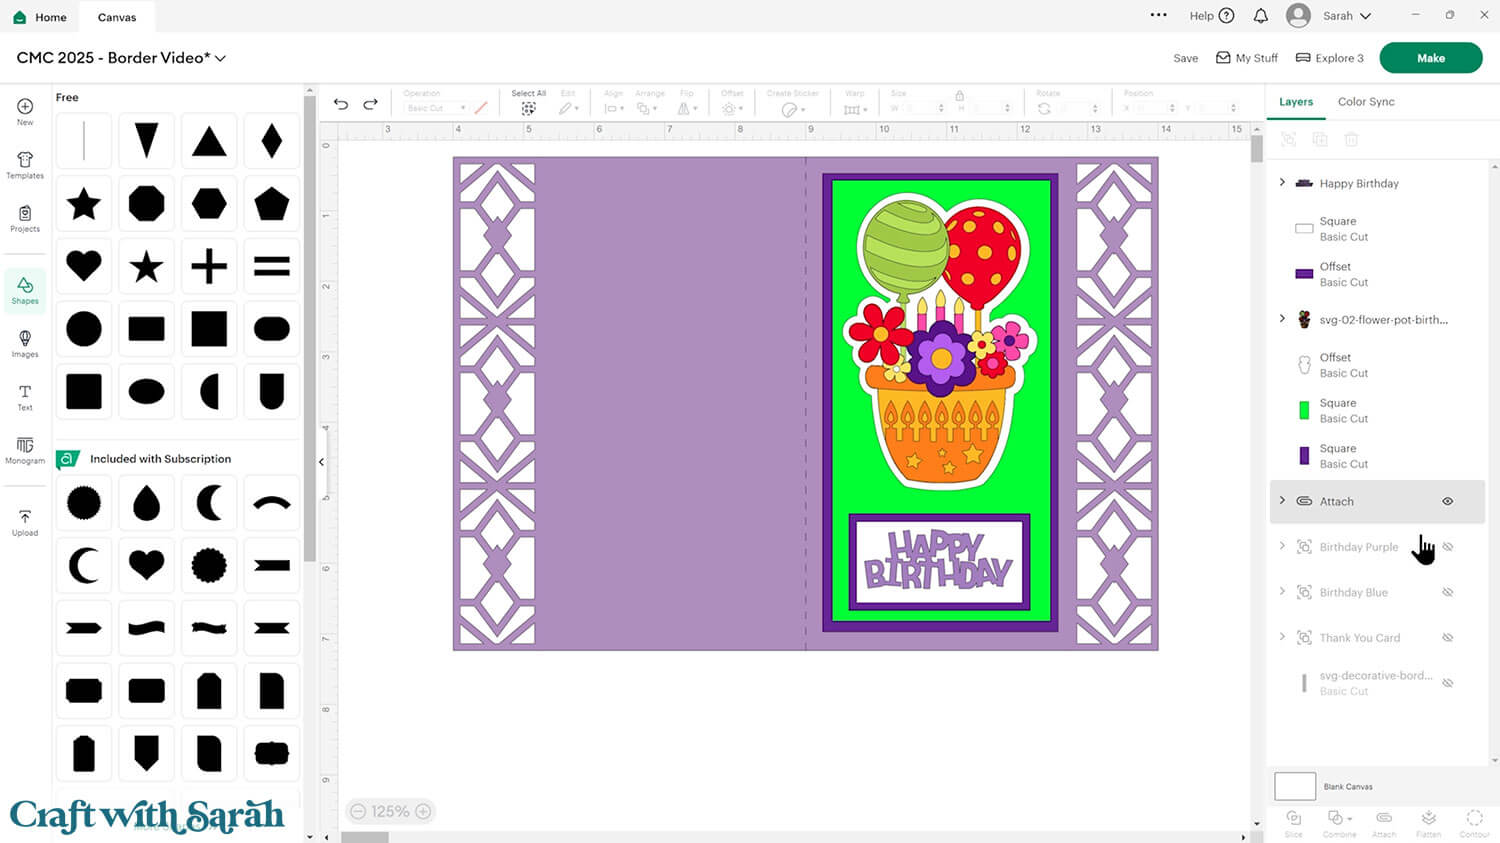Viewport: 1500px width, 843px height.
Task: Switch to the Color Sync tab
Action: point(1365,102)
